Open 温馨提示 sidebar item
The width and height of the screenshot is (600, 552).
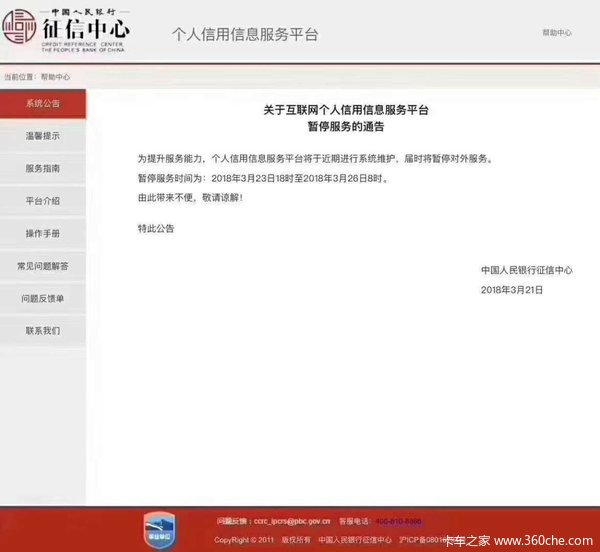(x=43, y=136)
